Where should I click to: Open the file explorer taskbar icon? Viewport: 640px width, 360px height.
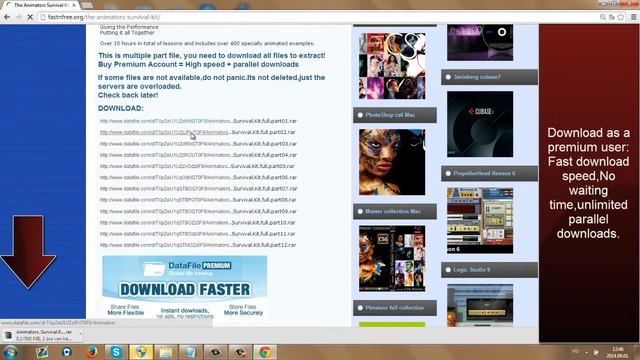(166, 352)
